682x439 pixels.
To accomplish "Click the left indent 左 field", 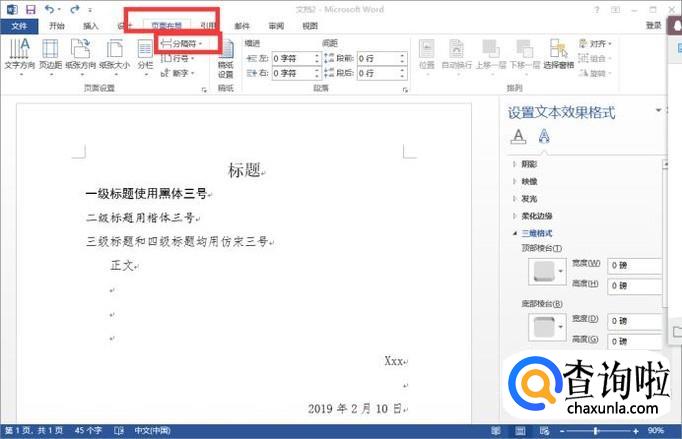I will (296, 58).
